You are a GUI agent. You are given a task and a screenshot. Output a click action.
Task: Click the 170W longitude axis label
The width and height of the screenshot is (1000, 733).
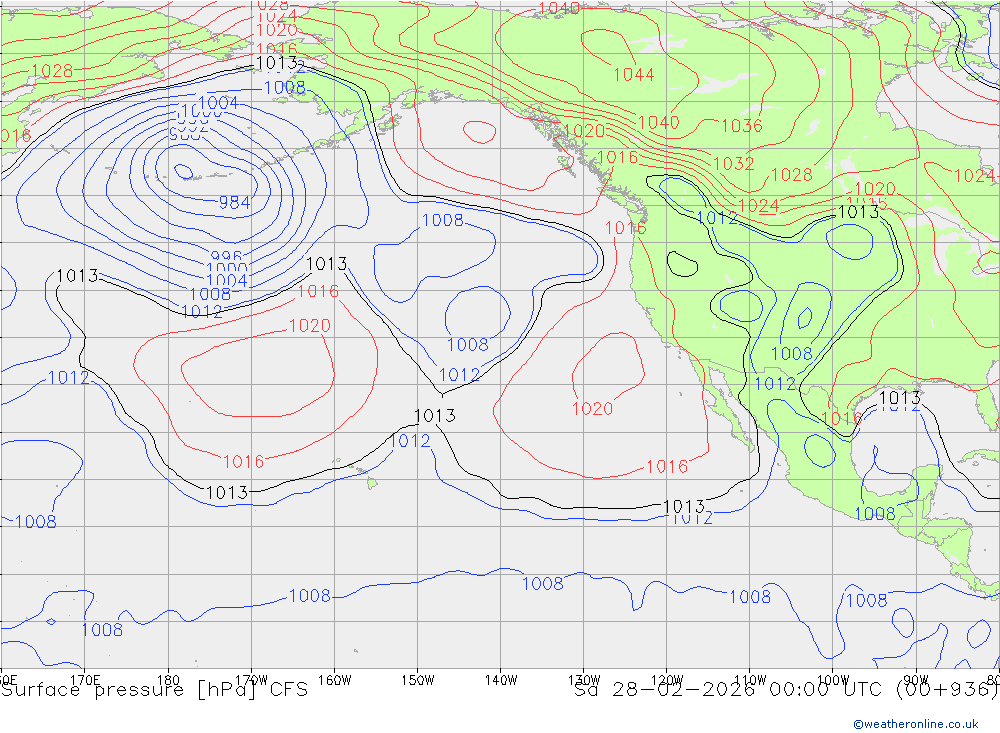[251, 679]
